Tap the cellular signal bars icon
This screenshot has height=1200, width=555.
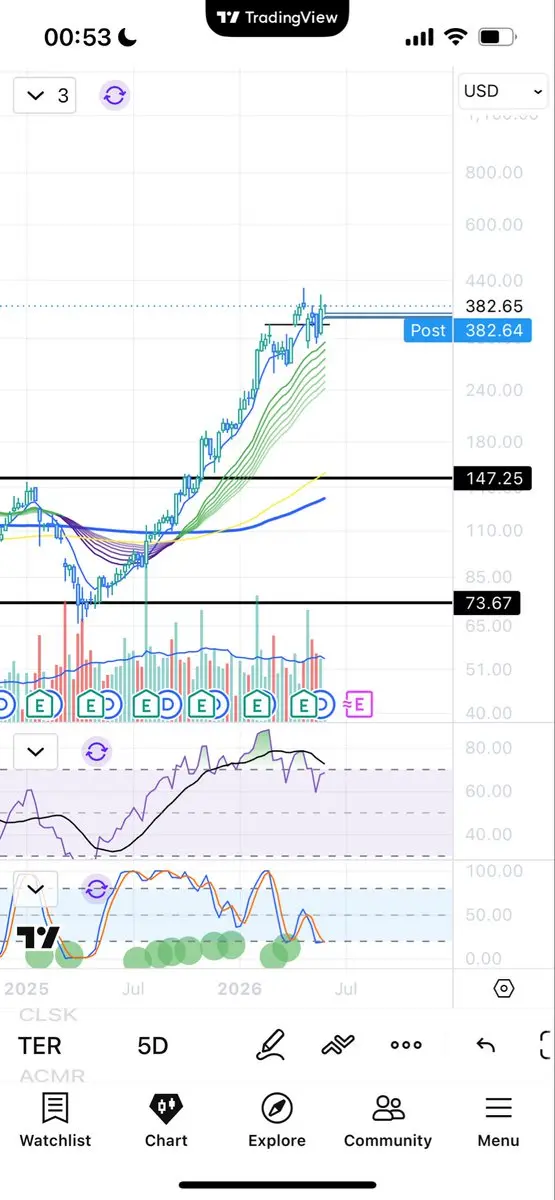[420, 38]
